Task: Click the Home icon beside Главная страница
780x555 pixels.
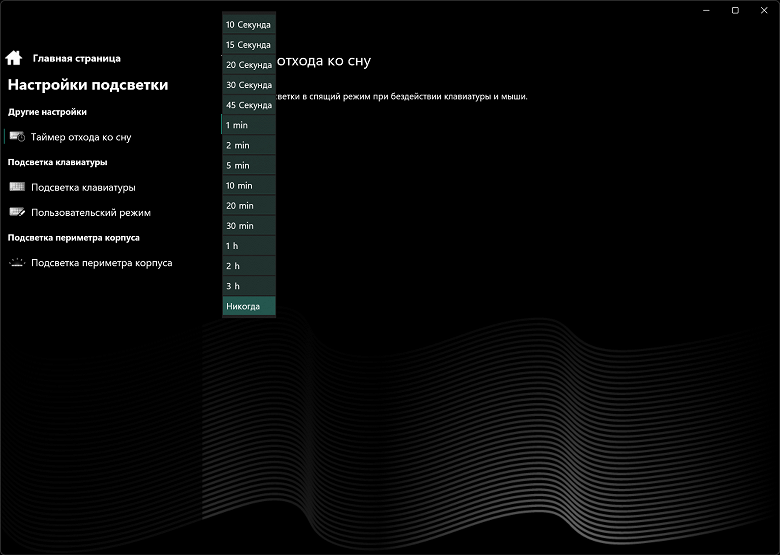Action: 14,58
